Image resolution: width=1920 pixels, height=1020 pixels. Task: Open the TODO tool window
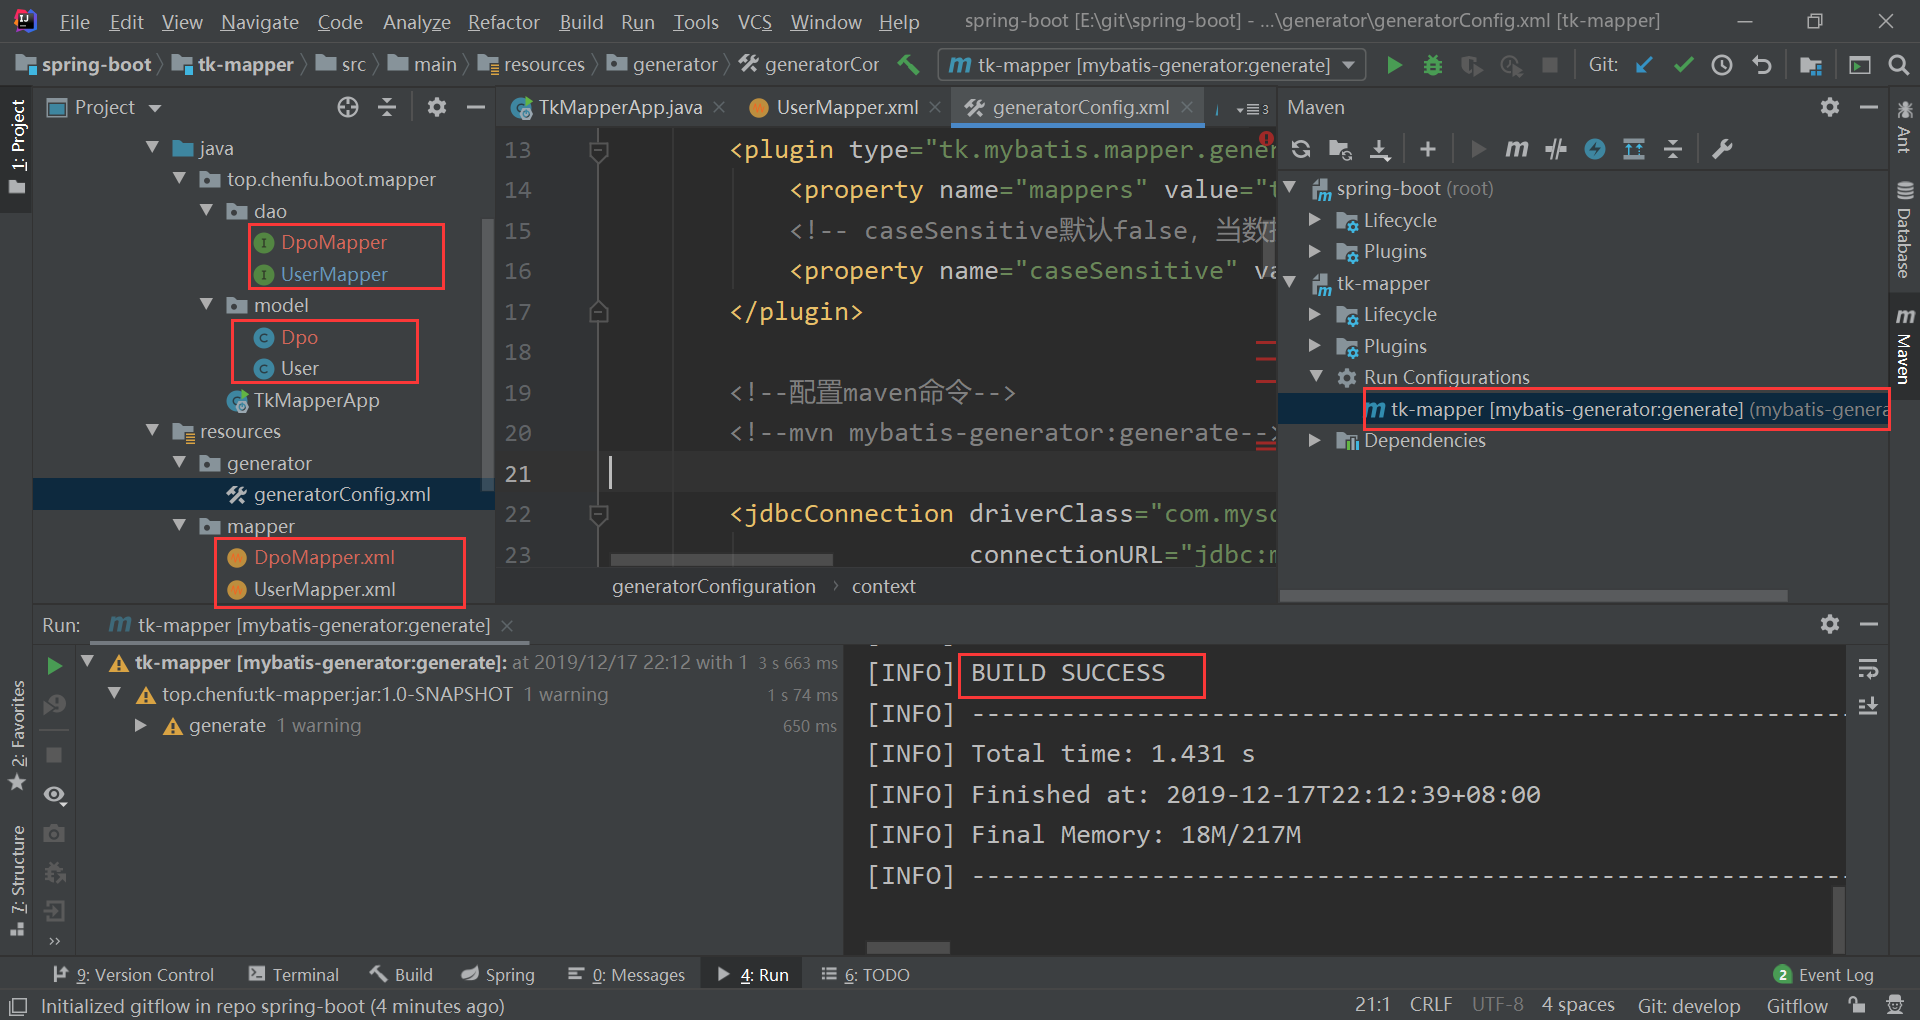(x=866, y=974)
